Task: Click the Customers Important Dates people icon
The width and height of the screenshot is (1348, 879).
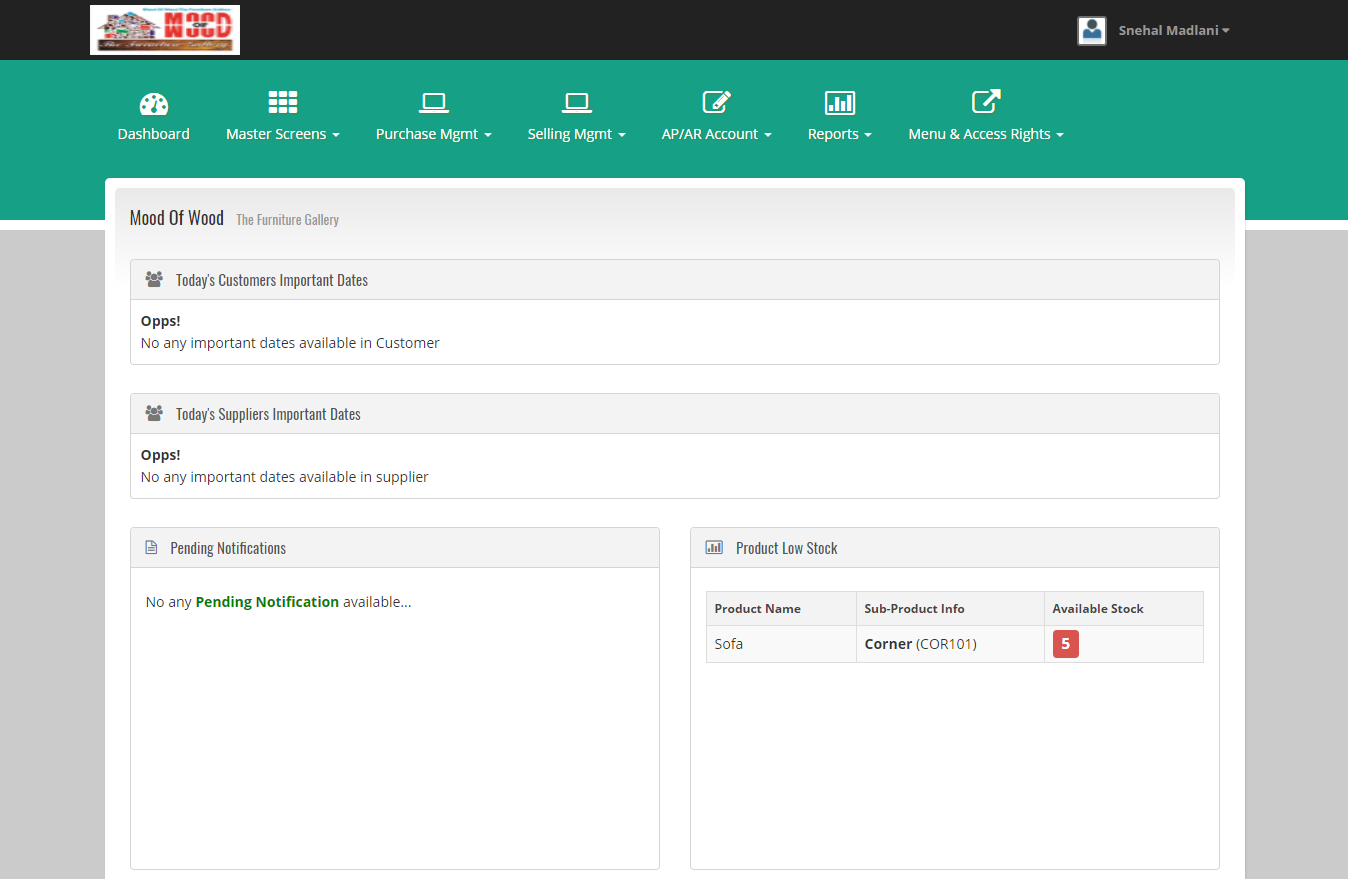Action: (x=154, y=280)
